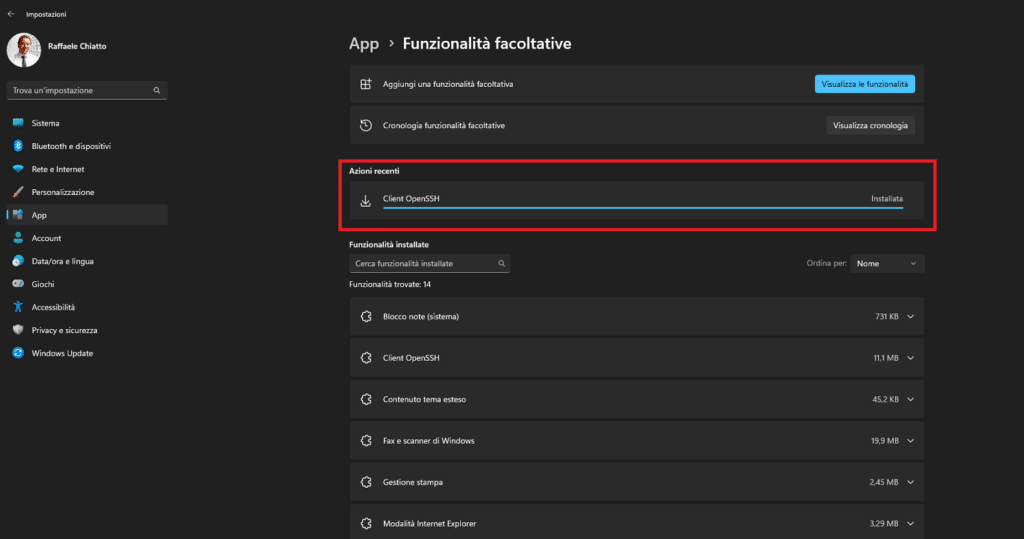This screenshot has height=539, width=1024.
Task: Expand Fax e scanner di Windows chevron
Action: (x=910, y=441)
